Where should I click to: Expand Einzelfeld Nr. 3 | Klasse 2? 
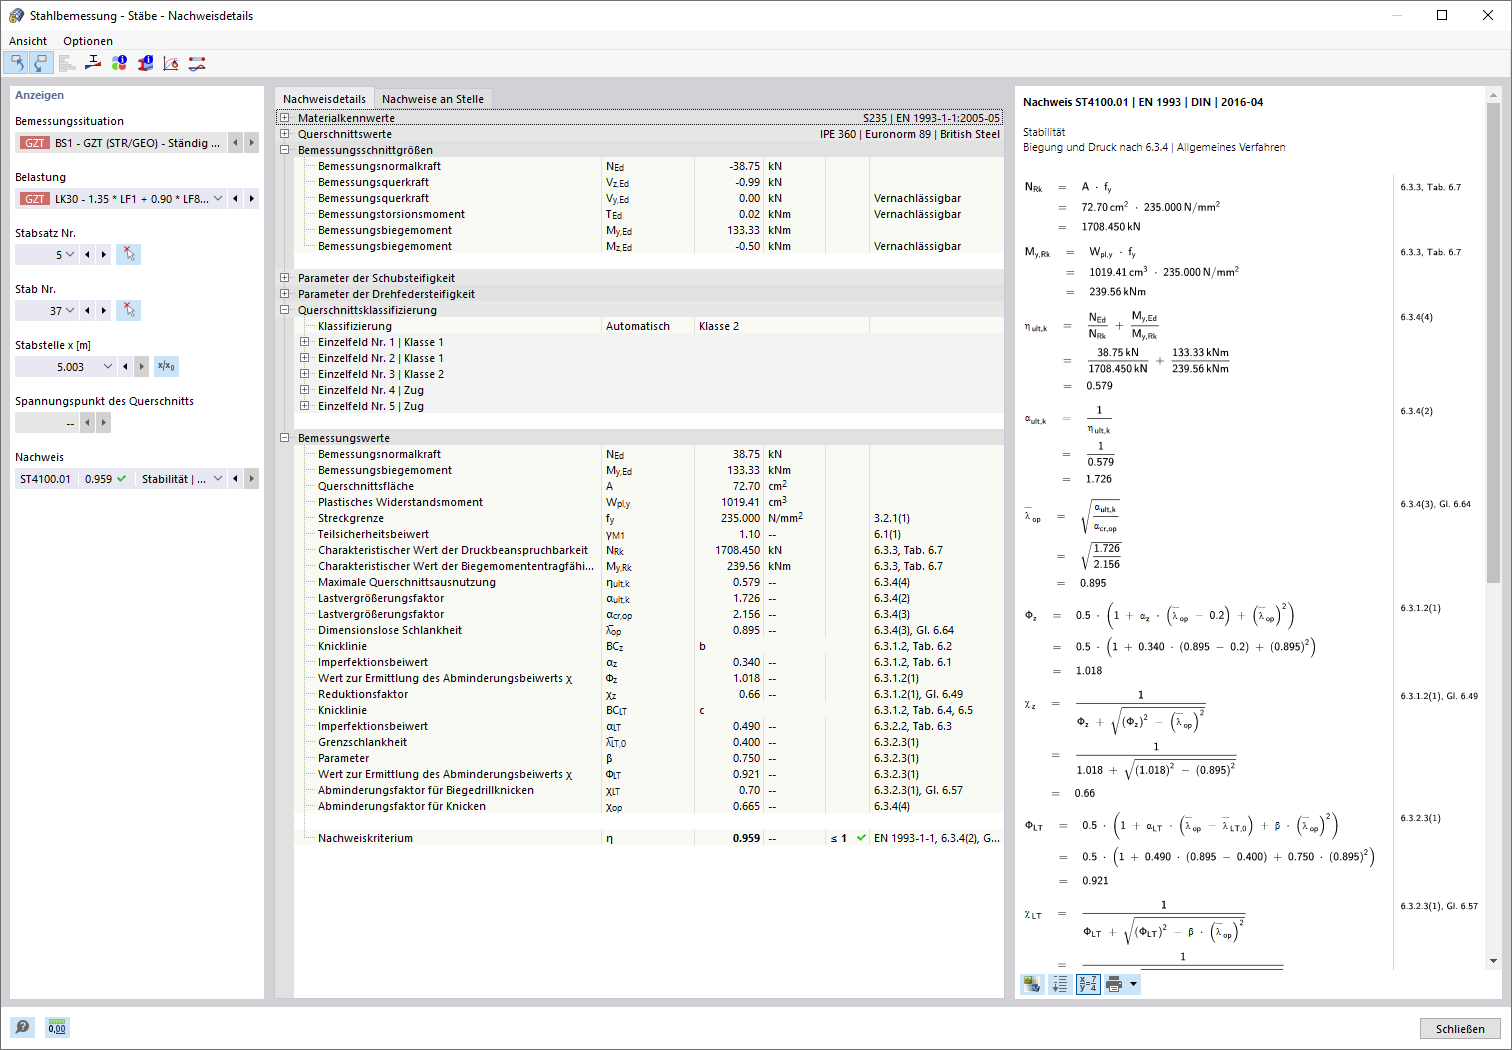[x=305, y=374]
